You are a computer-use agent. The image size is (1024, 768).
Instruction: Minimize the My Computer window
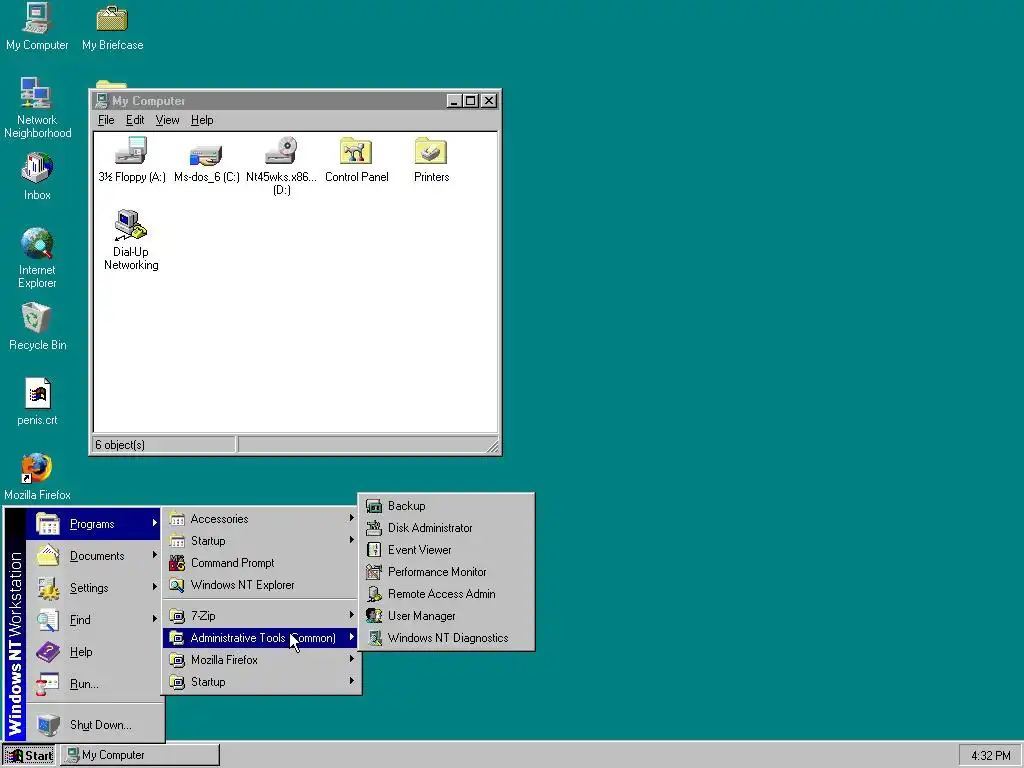pyautogui.click(x=454, y=101)
